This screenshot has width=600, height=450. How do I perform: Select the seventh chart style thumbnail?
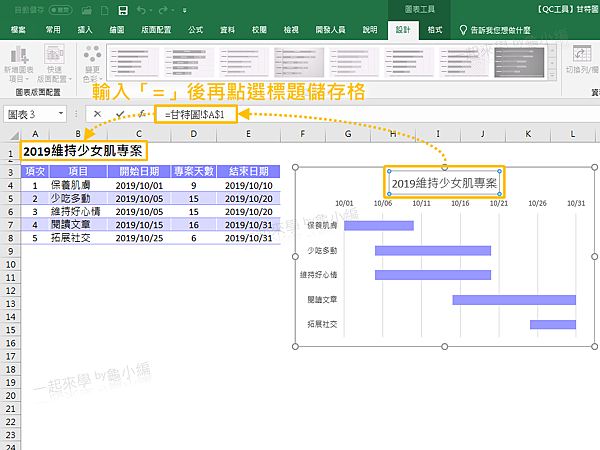pos(465,62)
